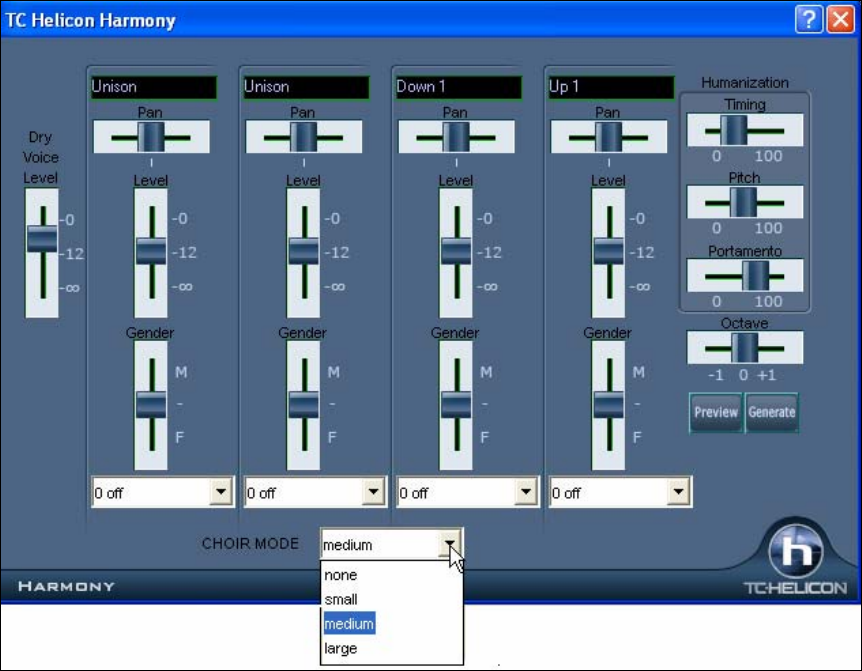Click the second Unison voice Pan slider
The height and width of the screenshot is (671, 862).
[303, 137]
